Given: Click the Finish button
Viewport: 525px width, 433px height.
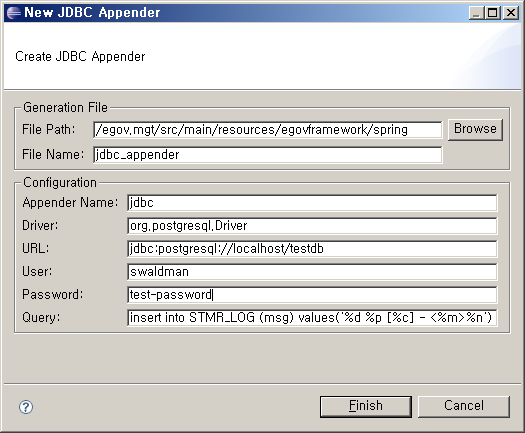Looking at the screenshot, I should point(366,407).
